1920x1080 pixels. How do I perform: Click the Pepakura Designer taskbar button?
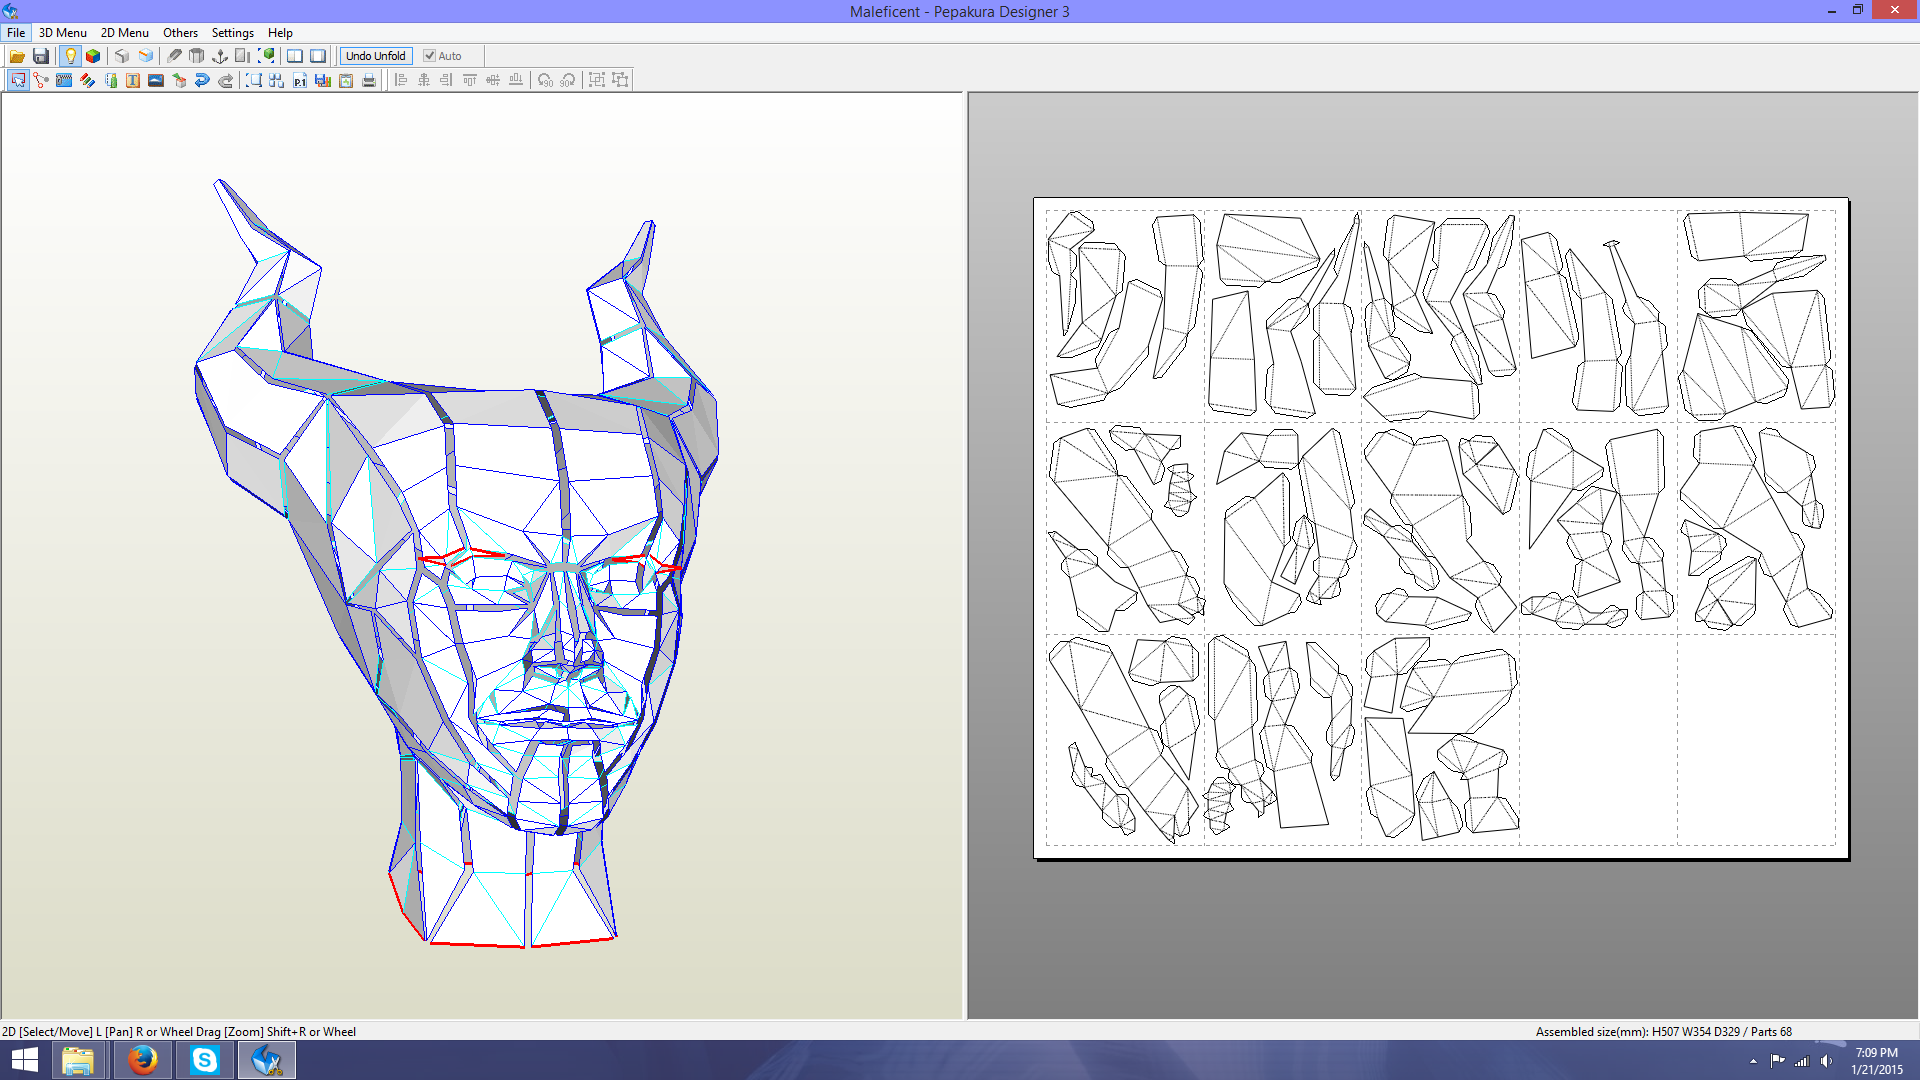coord(267,1060)
